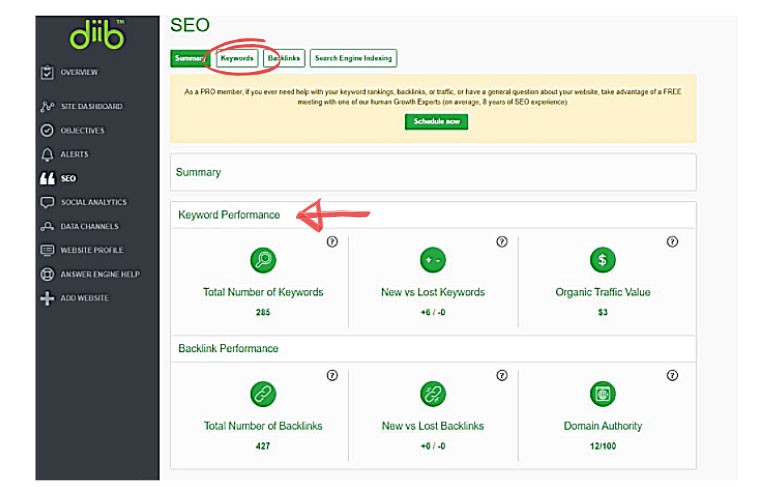This screenshot has height=487, width=773.
Task: Click the Site Dashboard graph icon
Action: 47,106
